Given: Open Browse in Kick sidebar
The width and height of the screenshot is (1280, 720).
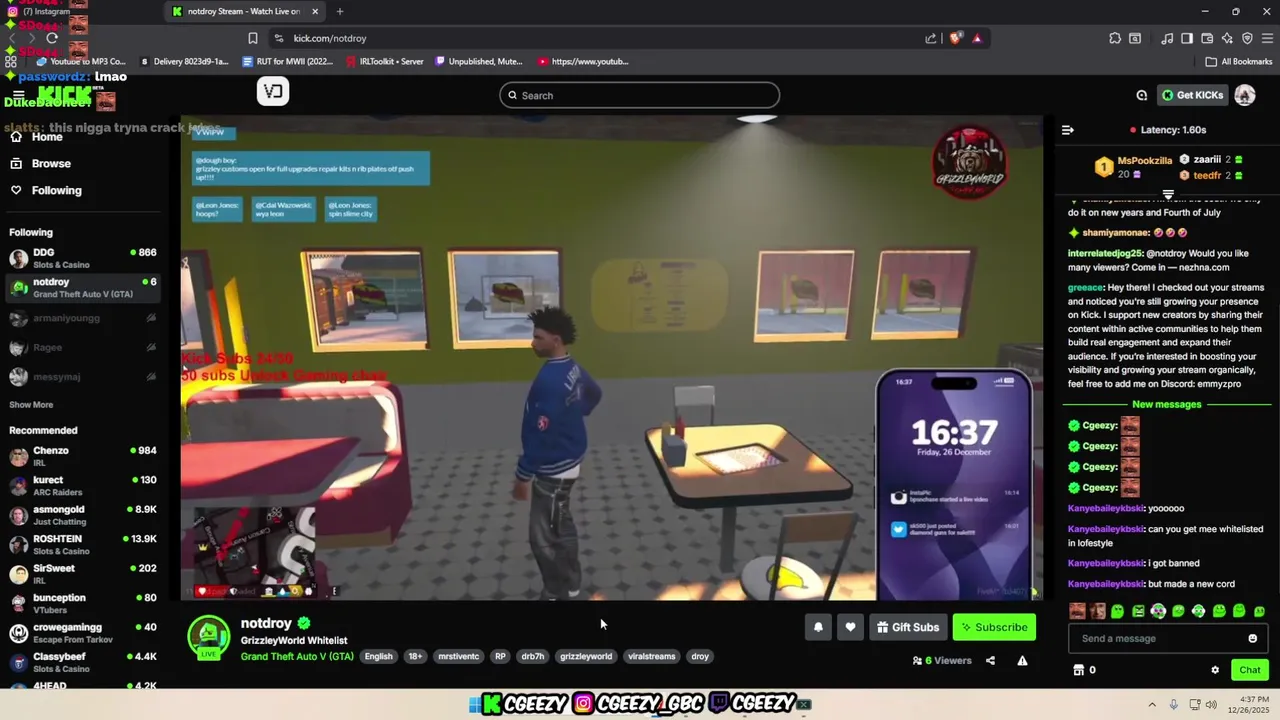Looking at the screenshot, I should click(x=41, y=163).
